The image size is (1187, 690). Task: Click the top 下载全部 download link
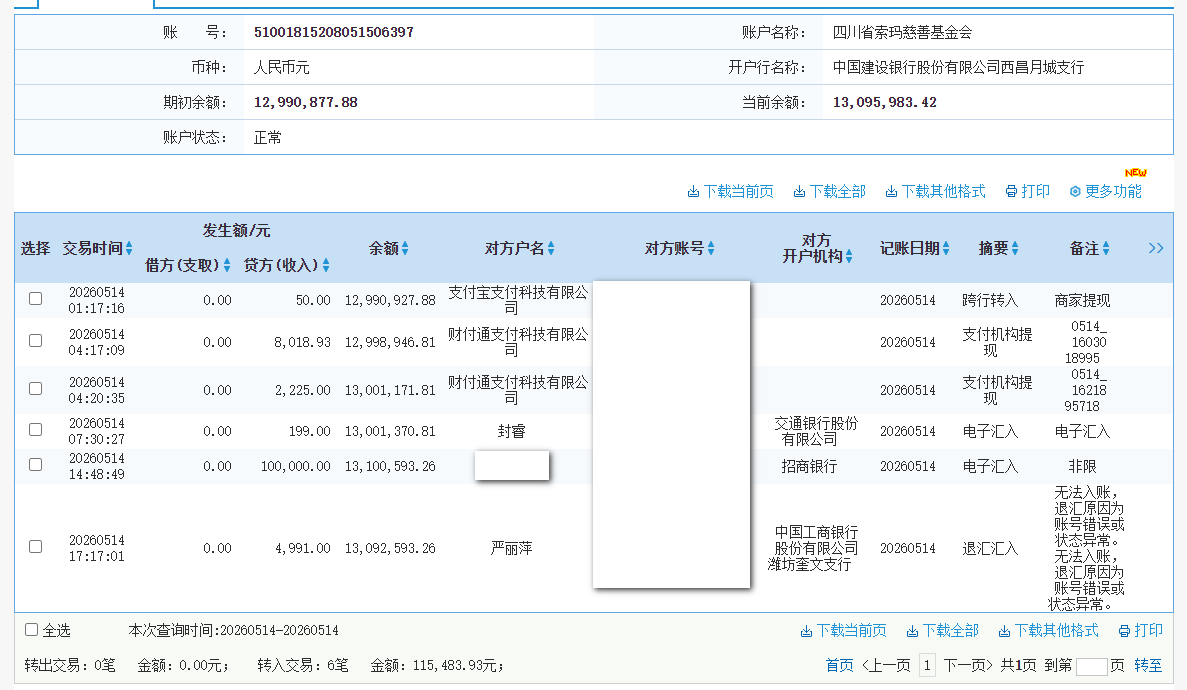tap(829, 192)
